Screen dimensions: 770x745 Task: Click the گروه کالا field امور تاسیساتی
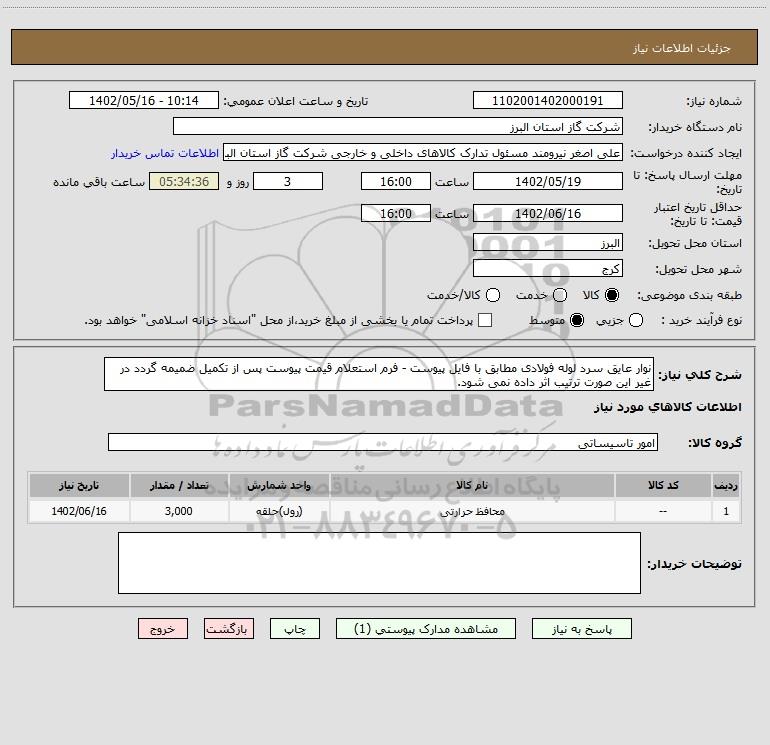pos(383,442)
